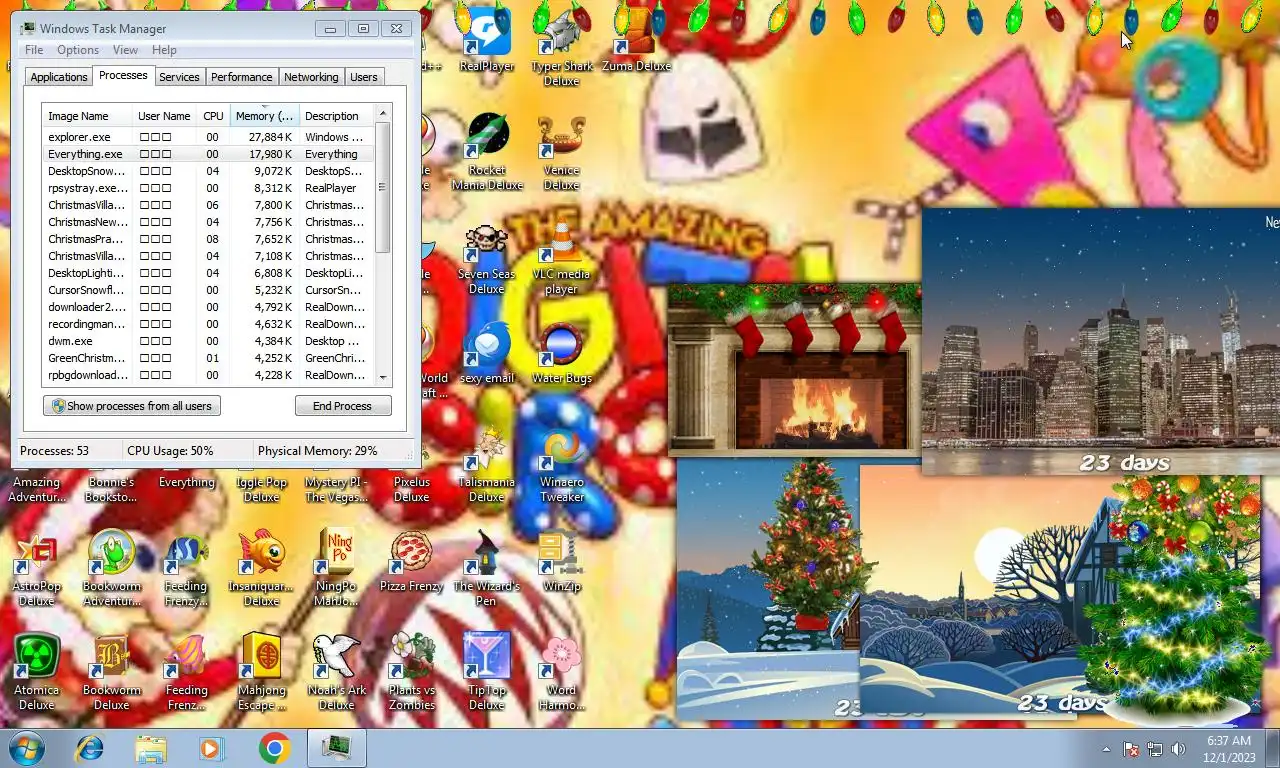
Task: Open Seven Seas Deluxe shortcut
Action: coord(486,257)
